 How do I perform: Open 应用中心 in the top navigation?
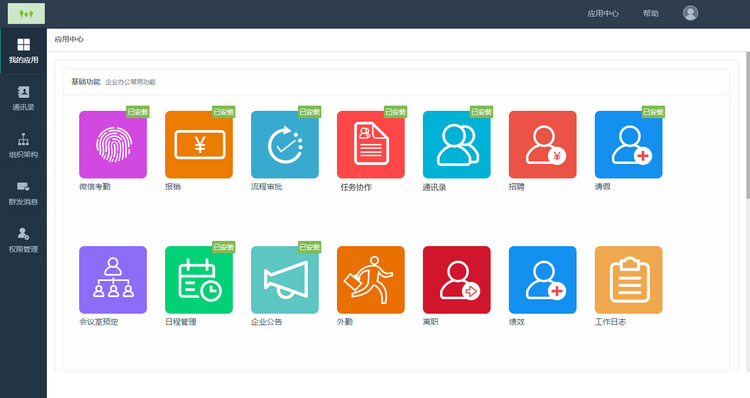click(x=603, y=13)
